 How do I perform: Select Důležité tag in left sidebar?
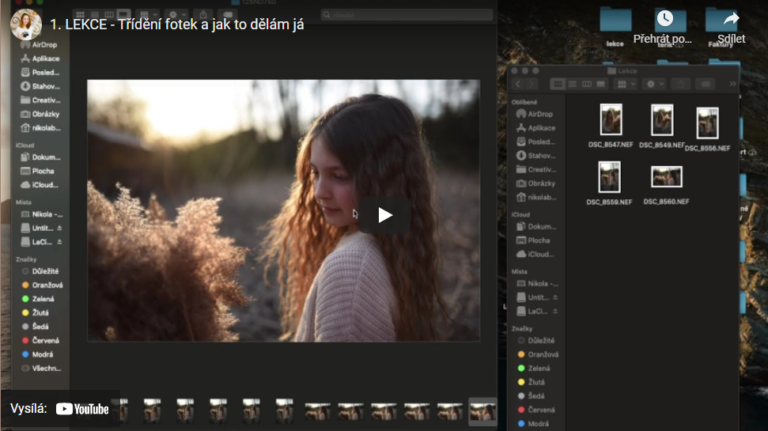click(x=40, y=271)
